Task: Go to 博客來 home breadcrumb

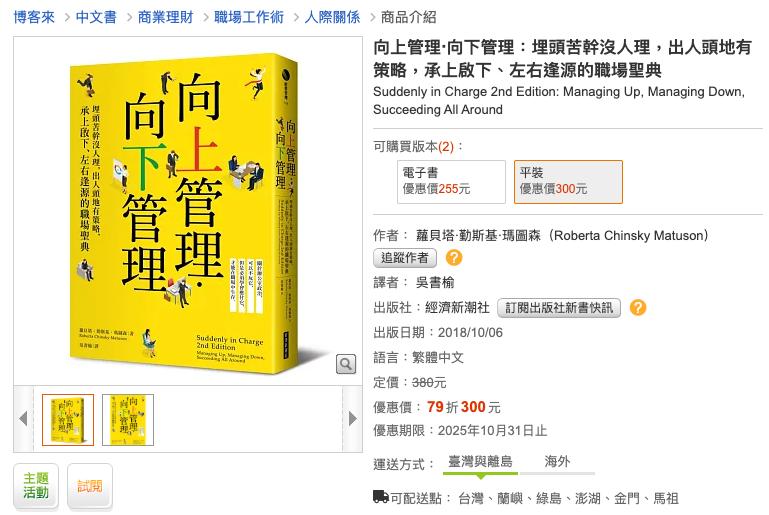Action: click(x=34, y=17)
